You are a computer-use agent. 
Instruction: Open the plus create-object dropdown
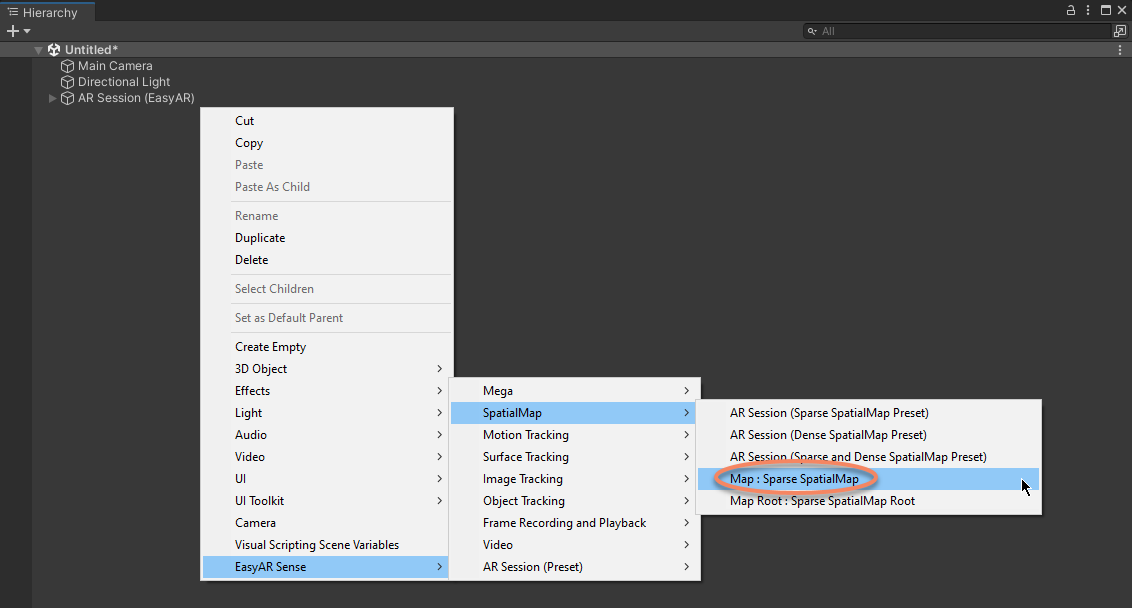tap(18, 32)
